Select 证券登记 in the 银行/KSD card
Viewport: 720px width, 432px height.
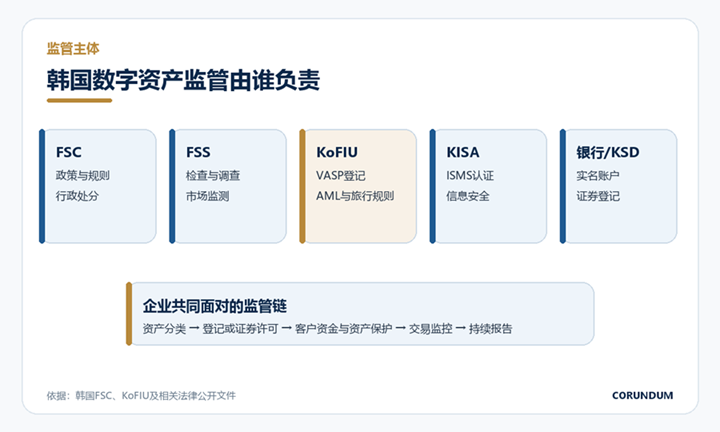[598, 196]
